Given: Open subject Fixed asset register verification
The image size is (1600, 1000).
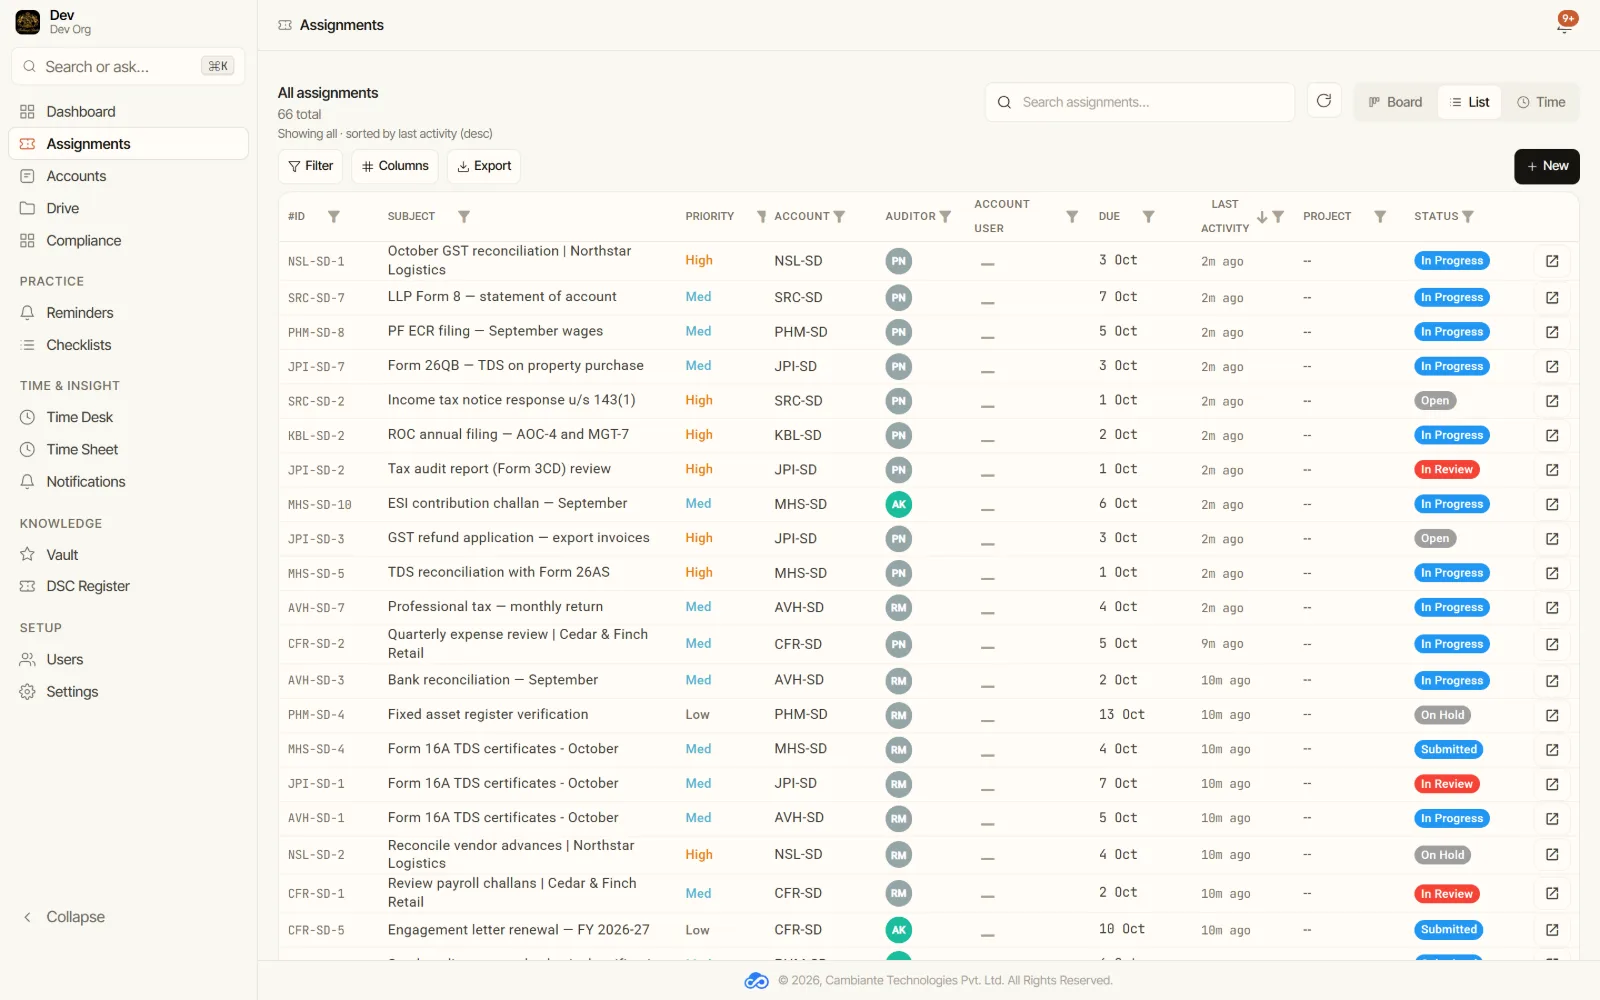Looking at the screenshot, I should (x=488, y=714).
